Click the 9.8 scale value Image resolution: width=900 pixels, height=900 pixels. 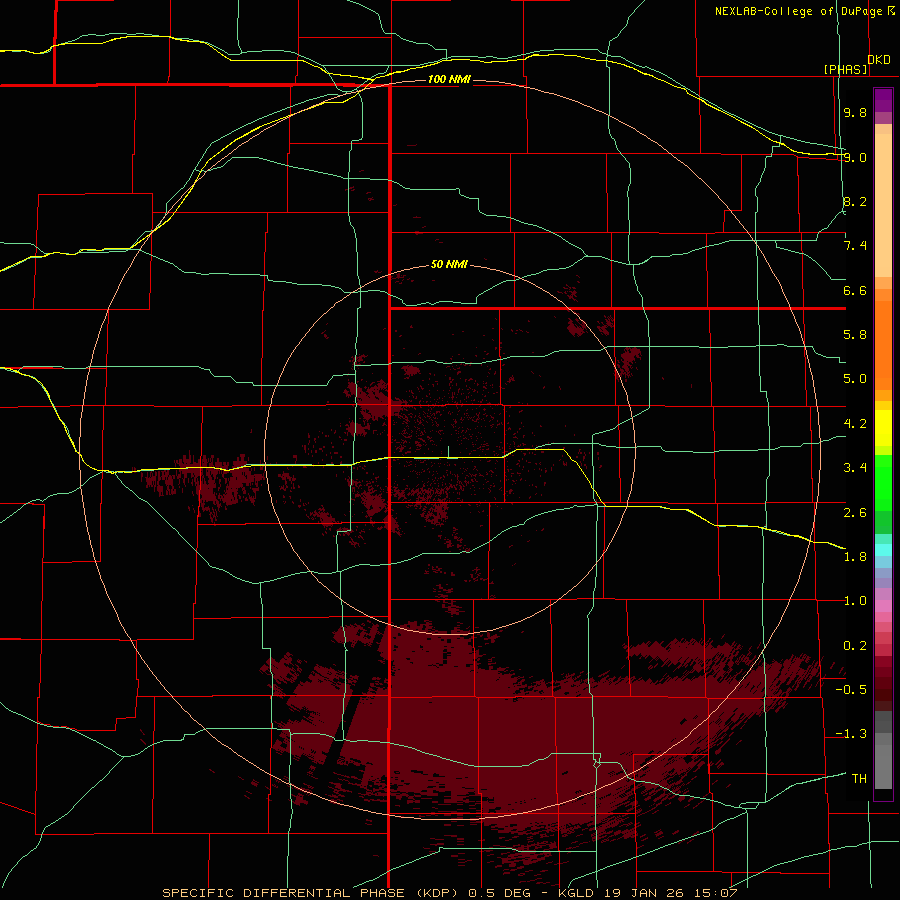855,112
